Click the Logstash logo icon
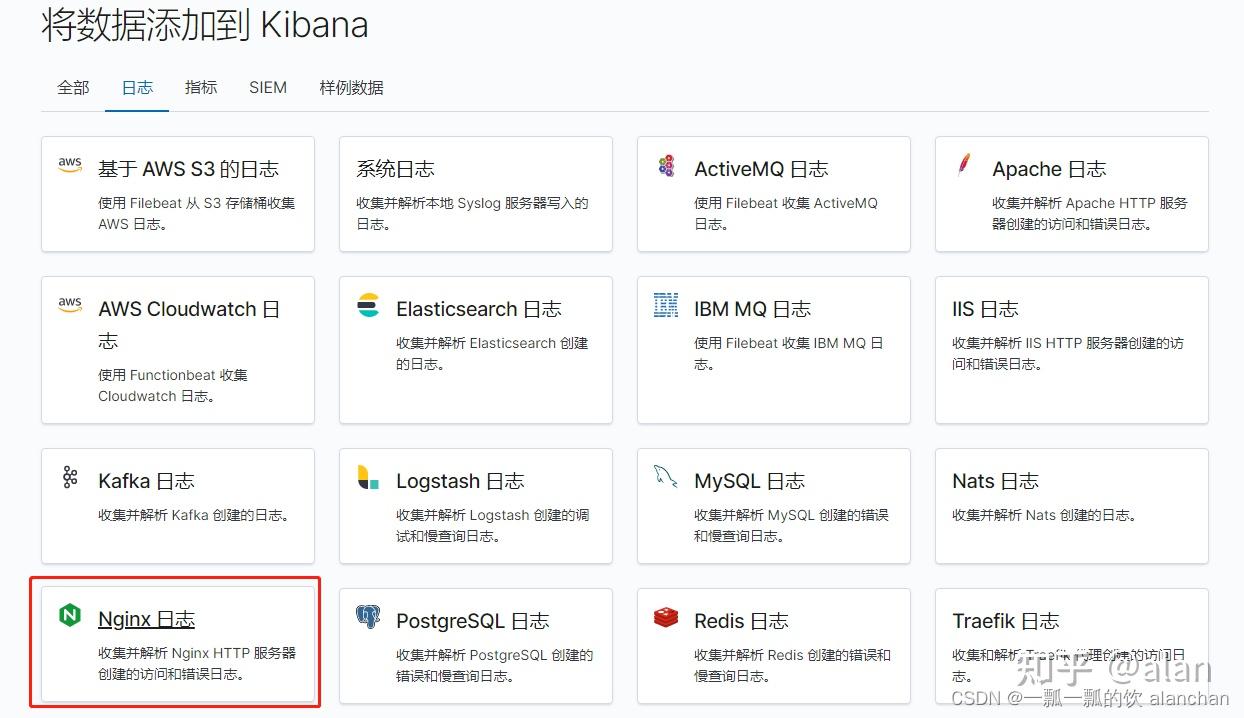Image resolution: width=1244 pixels, height=718 pixels. coord(368,478)
